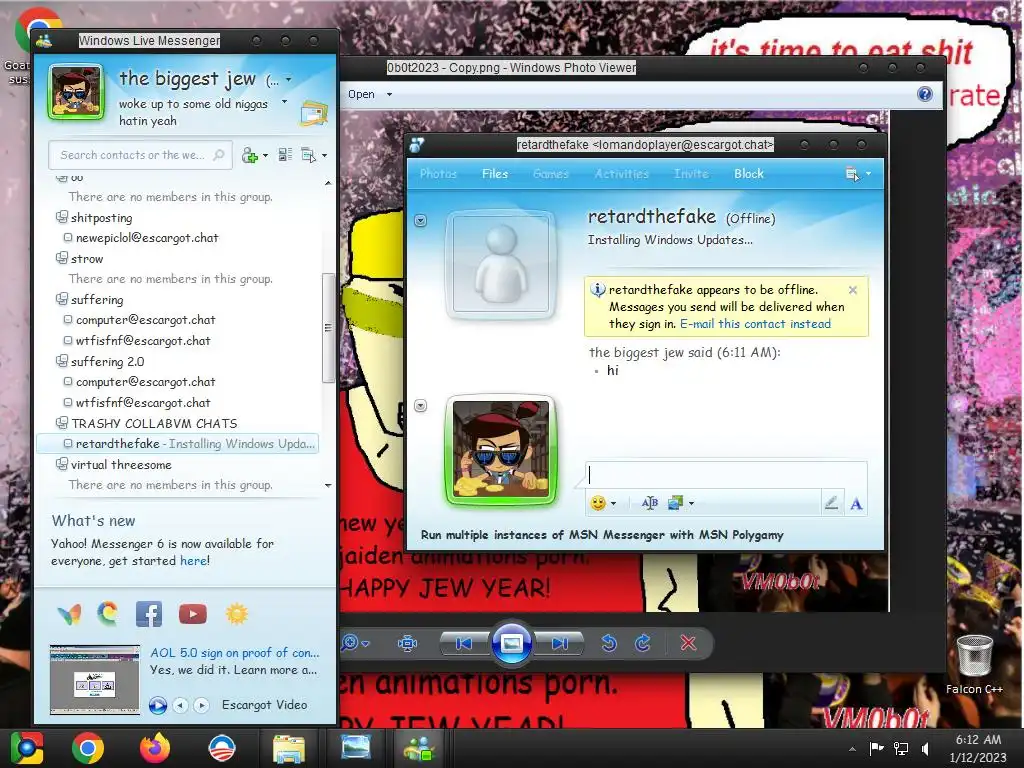Hide the contact's display picture in chat
The image size is (1024, 768).
click(421, 221)
